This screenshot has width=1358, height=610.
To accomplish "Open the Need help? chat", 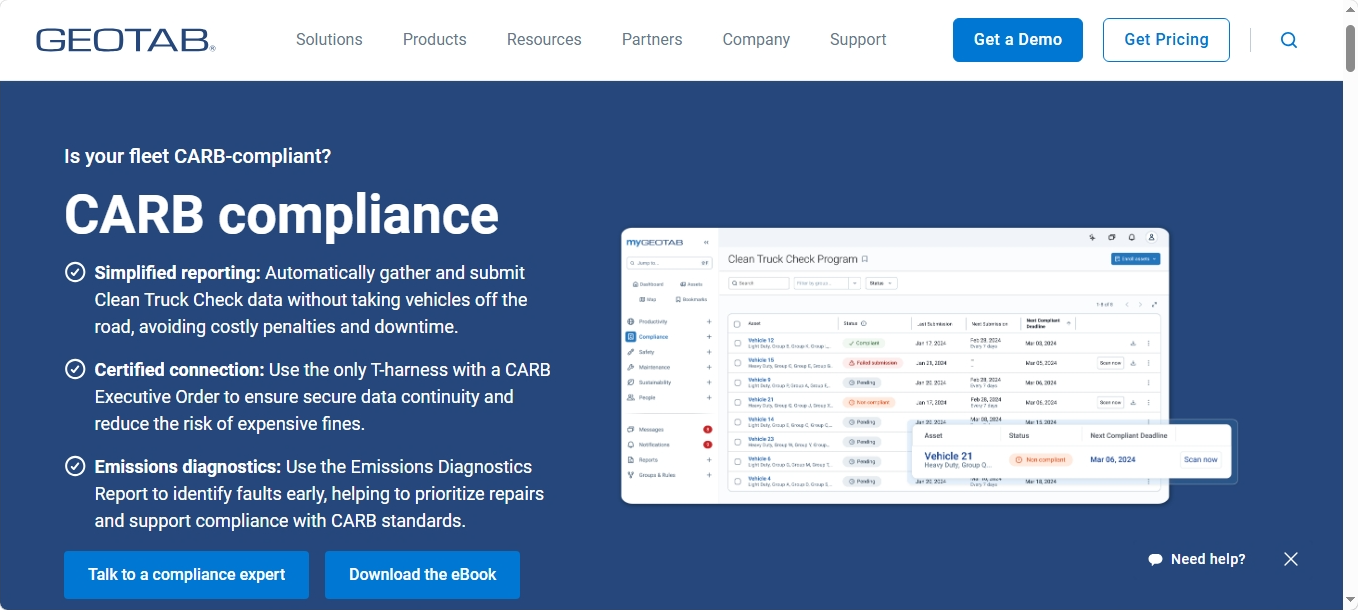I will (1197, 559).
